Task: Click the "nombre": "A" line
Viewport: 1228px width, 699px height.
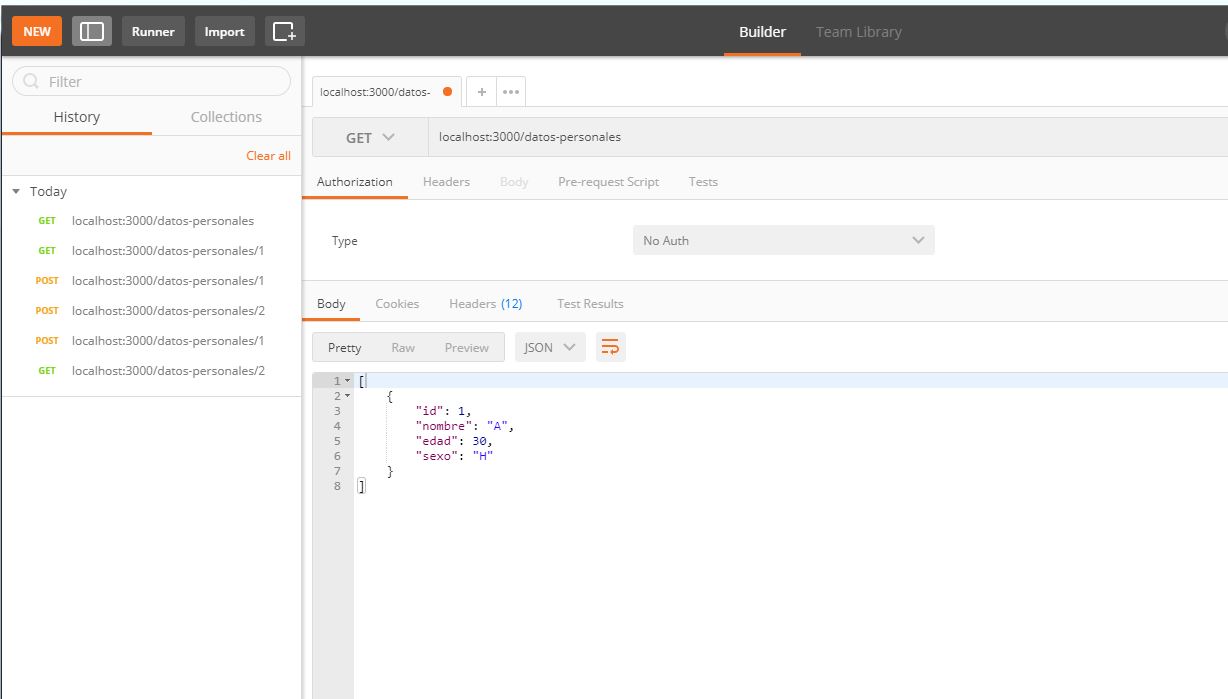Action: 465,426
